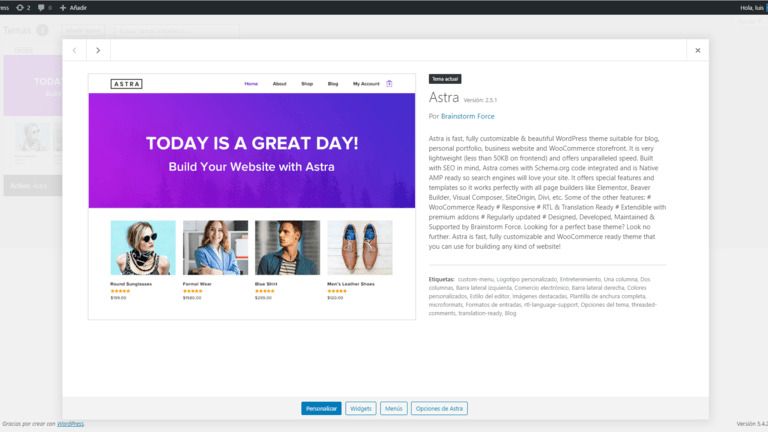Go to previous theme with left chevron
The width and height of the screenshot is (768, 432).
coord(74,50)
